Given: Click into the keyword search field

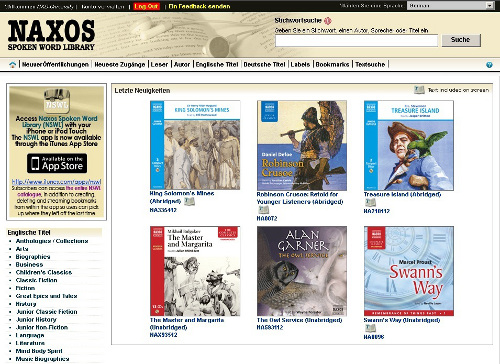Looking at the screenshot, I should click(x=356, y=41).
